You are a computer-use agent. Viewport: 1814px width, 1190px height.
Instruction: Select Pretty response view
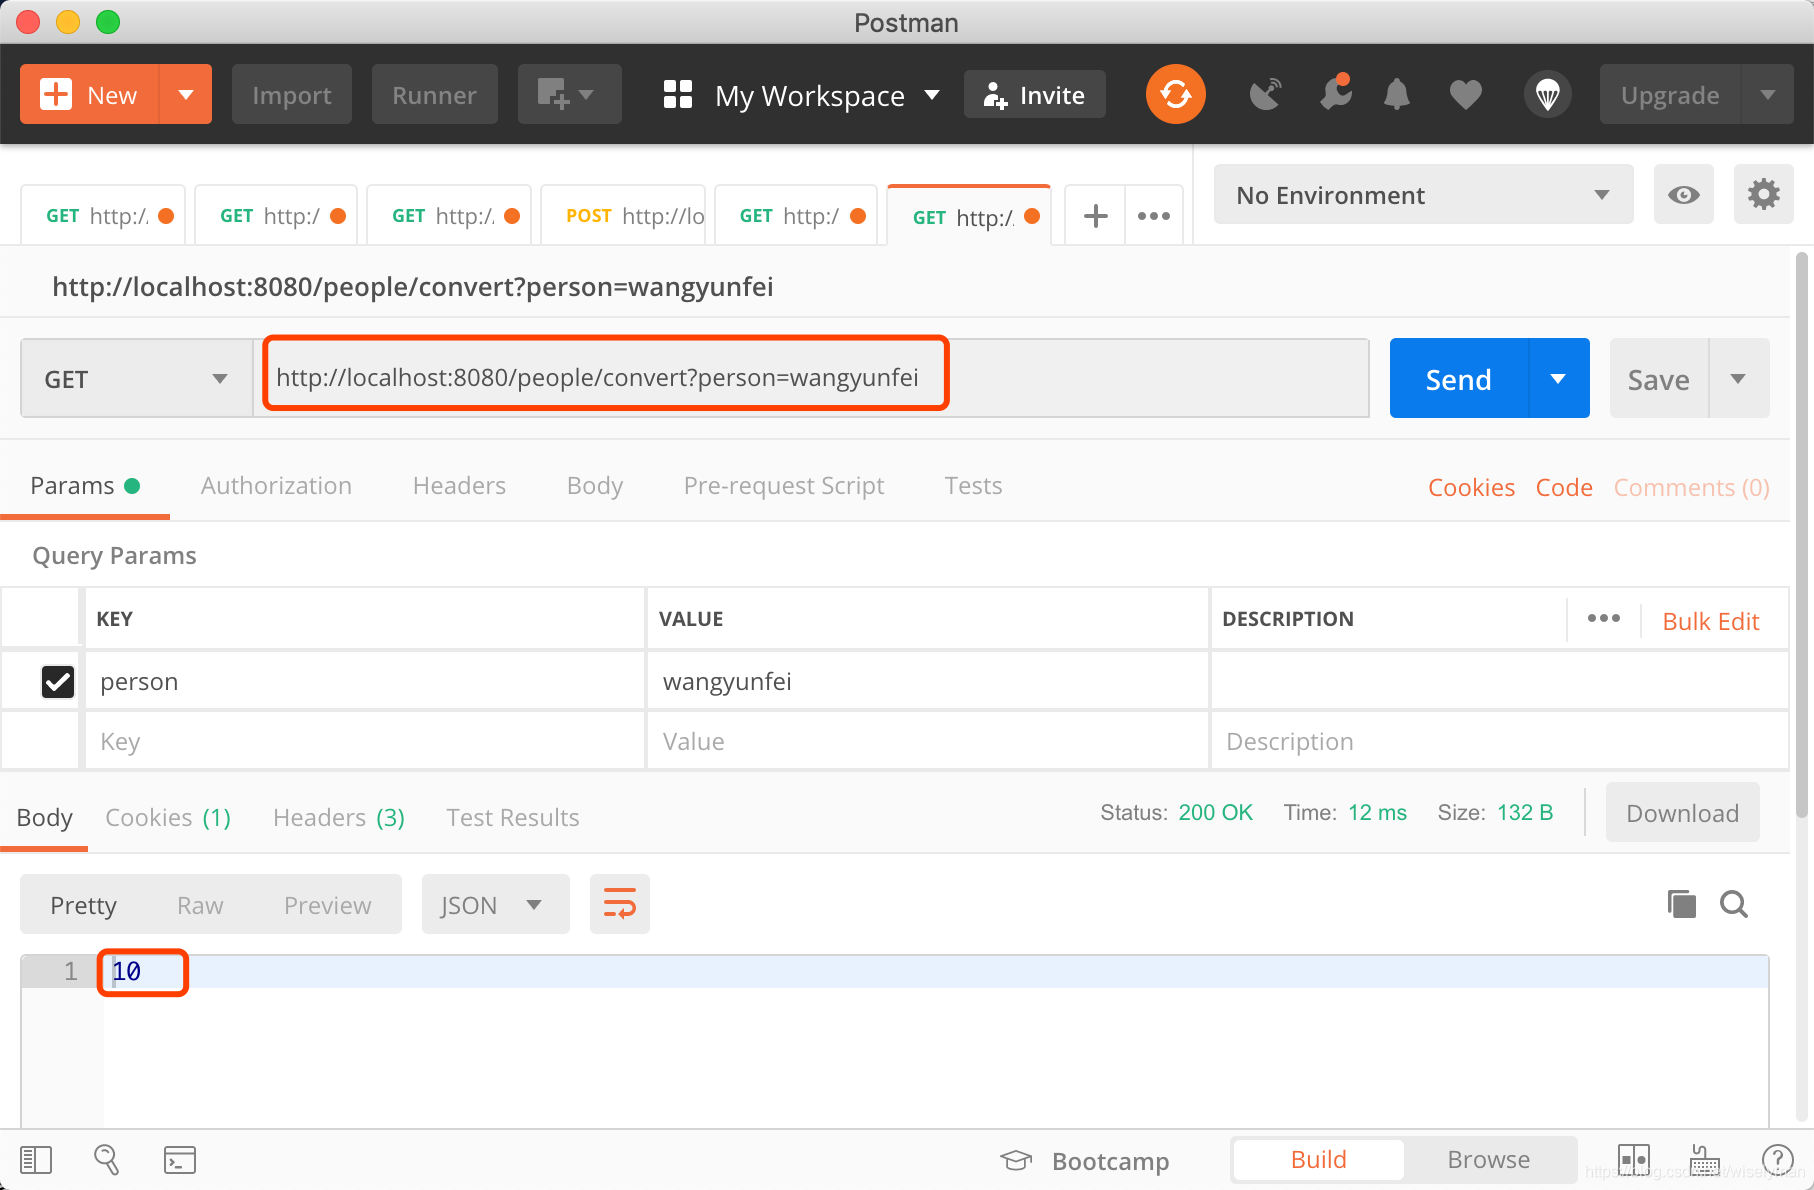[84, 905]
